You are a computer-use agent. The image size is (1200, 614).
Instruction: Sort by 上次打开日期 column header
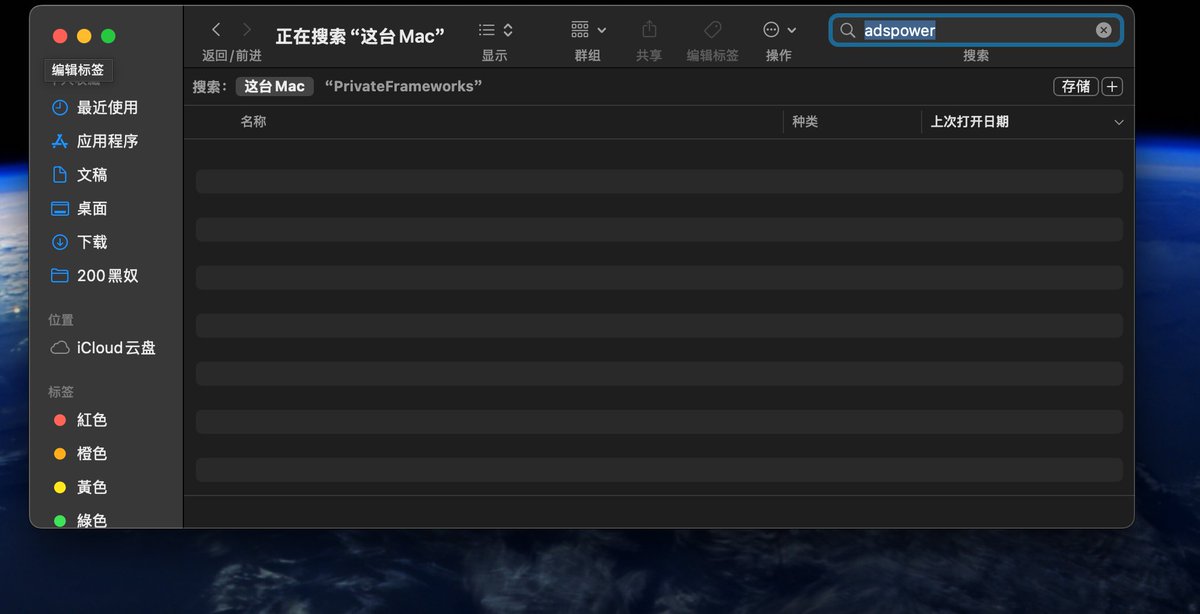969,121
